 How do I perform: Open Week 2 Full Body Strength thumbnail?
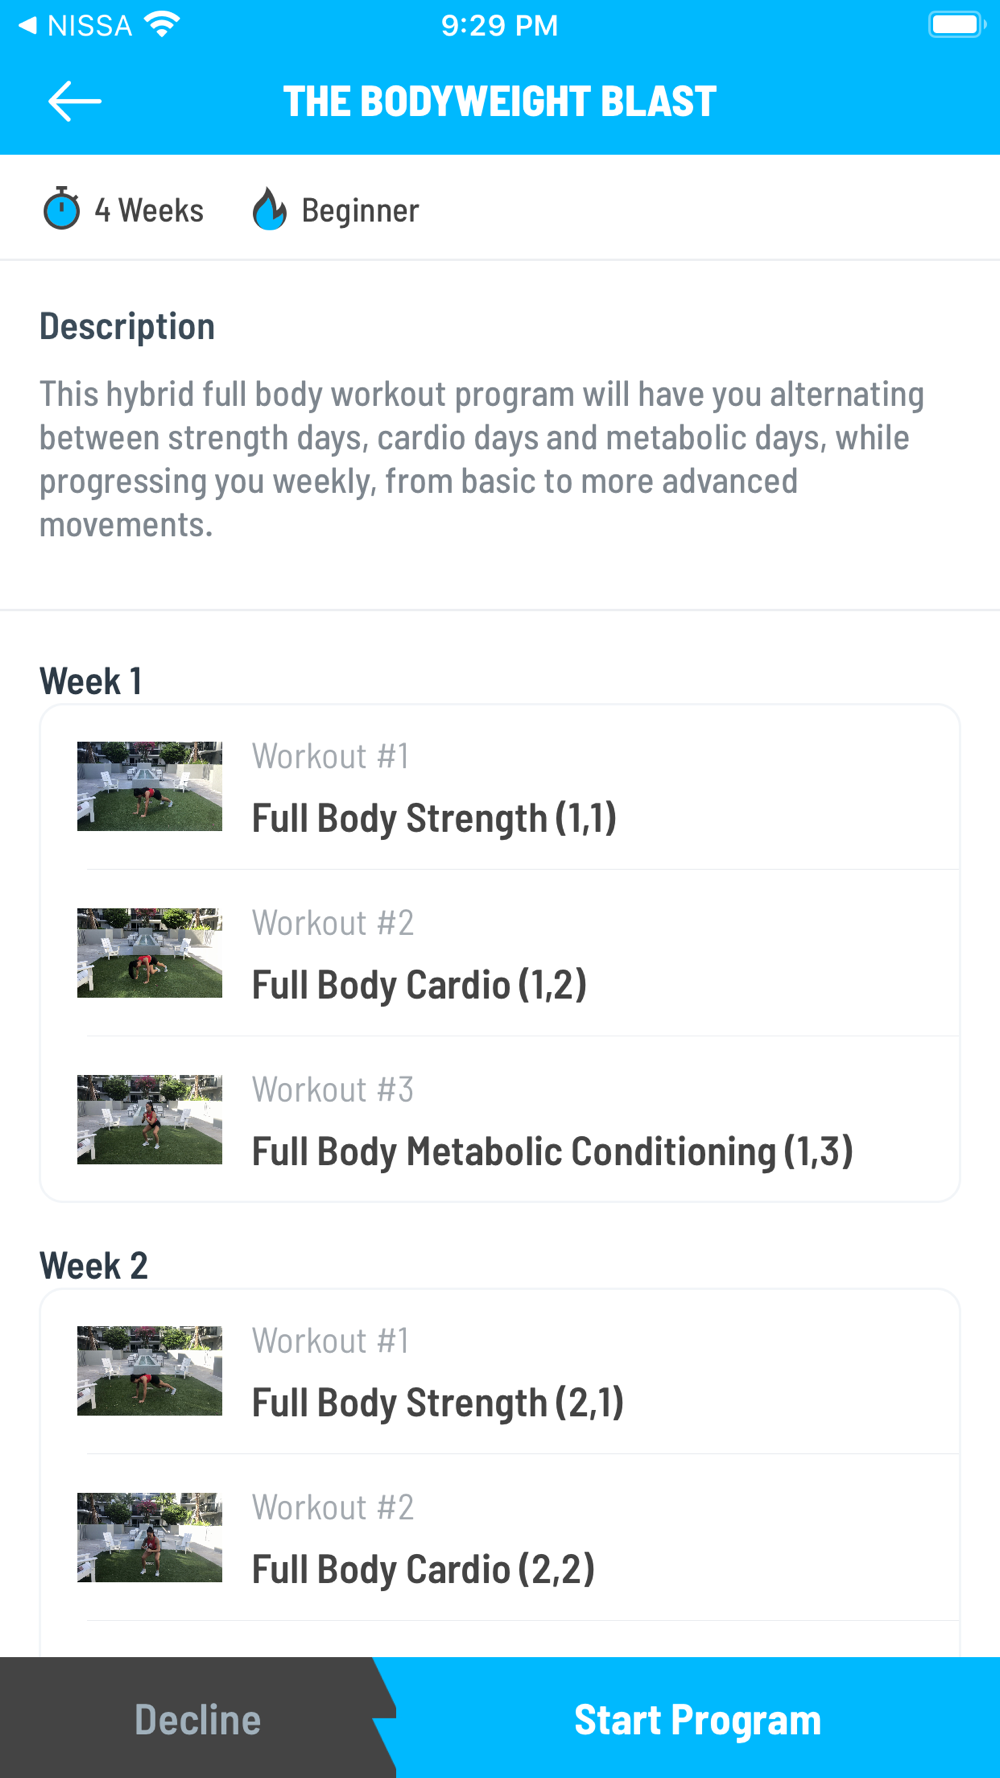pos(150,1370)
